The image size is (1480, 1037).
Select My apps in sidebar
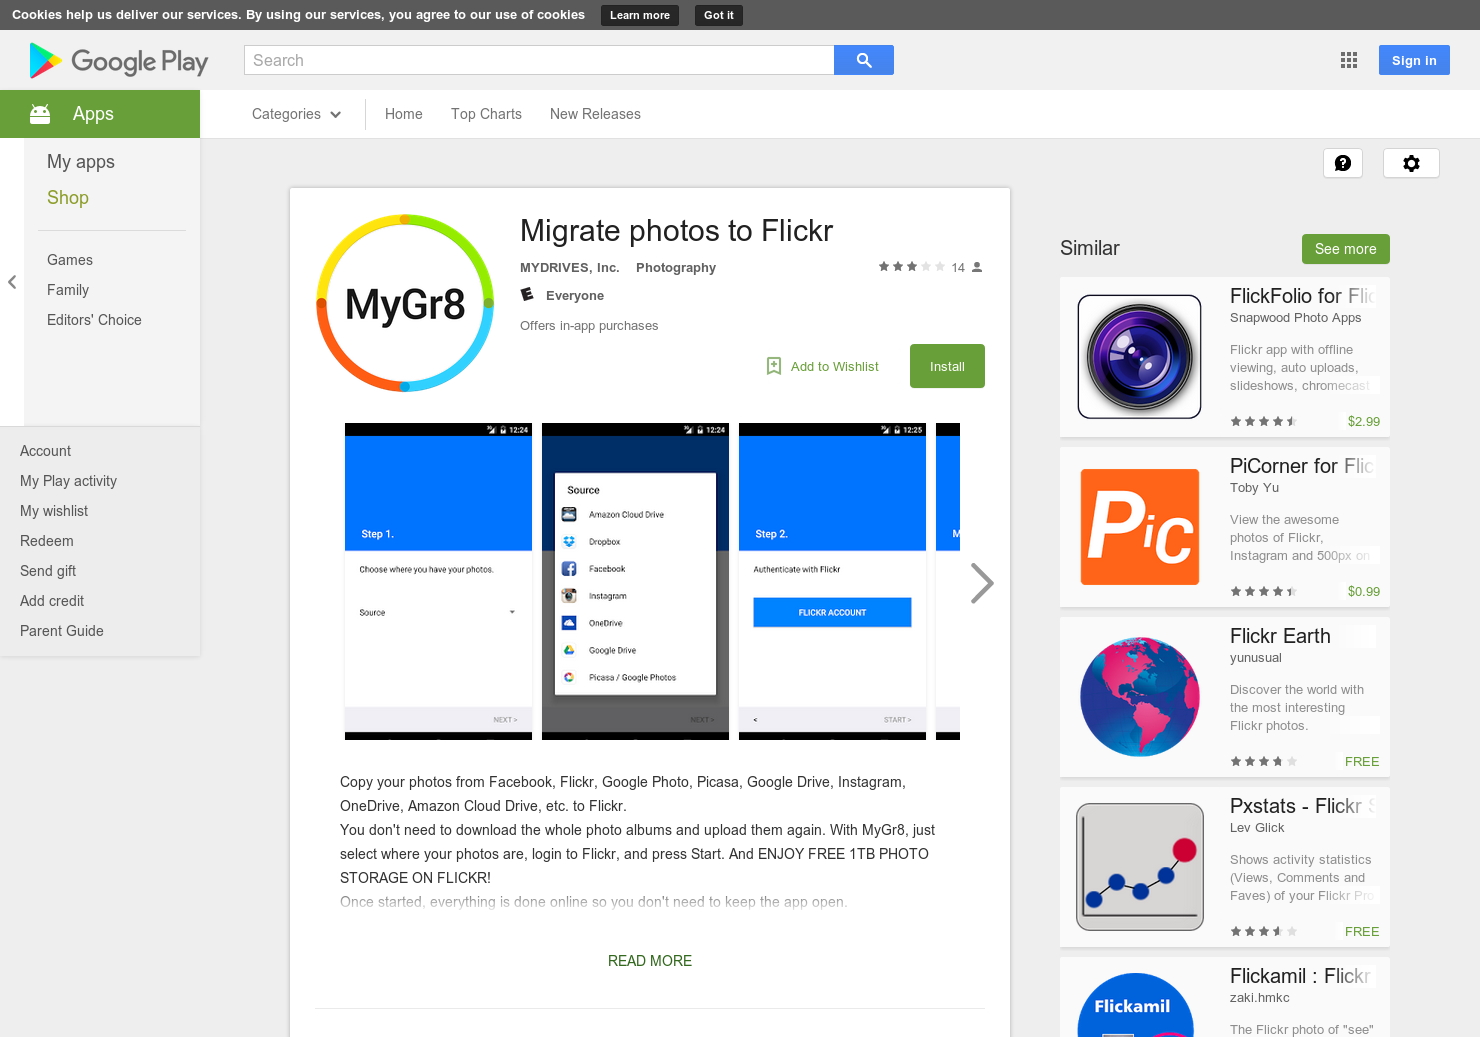81,162
